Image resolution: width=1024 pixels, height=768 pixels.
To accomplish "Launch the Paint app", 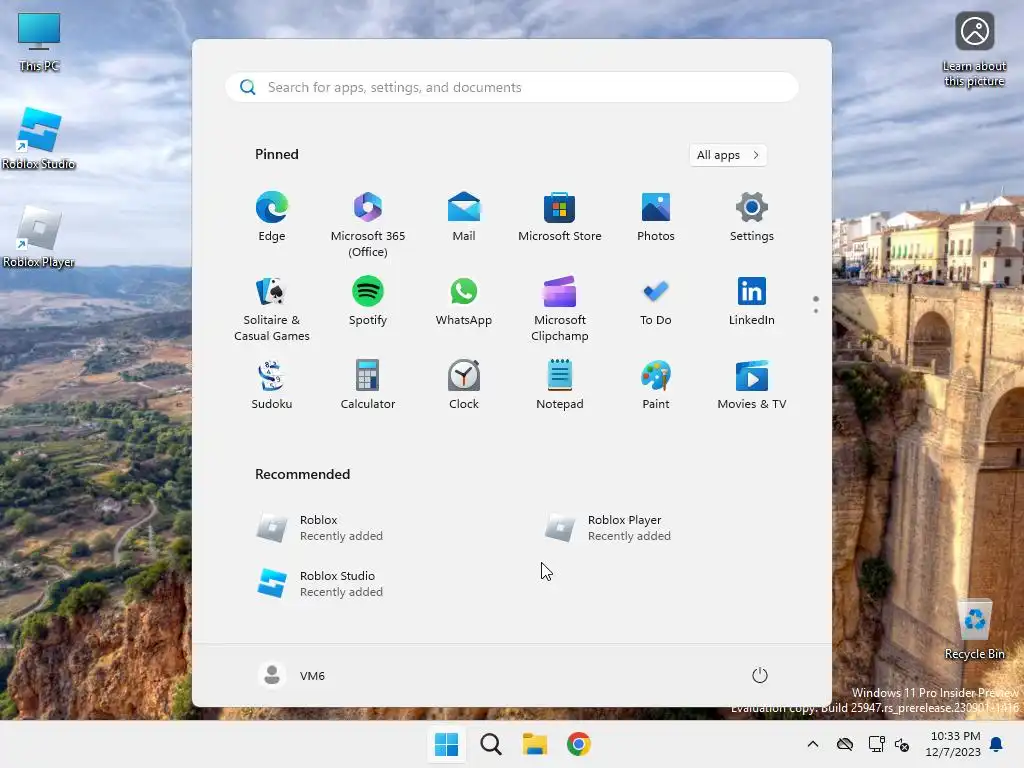I will point(656,385).
